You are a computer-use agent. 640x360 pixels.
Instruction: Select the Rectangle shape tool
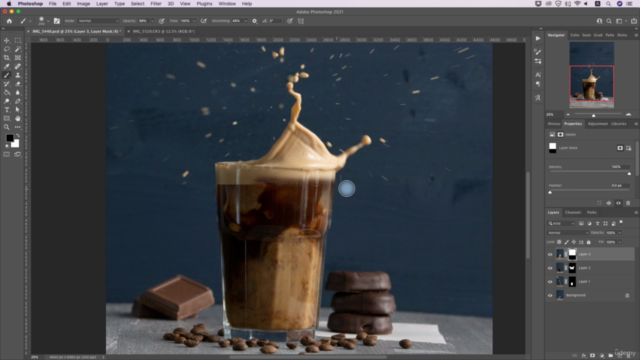click(x=7, y=118)
